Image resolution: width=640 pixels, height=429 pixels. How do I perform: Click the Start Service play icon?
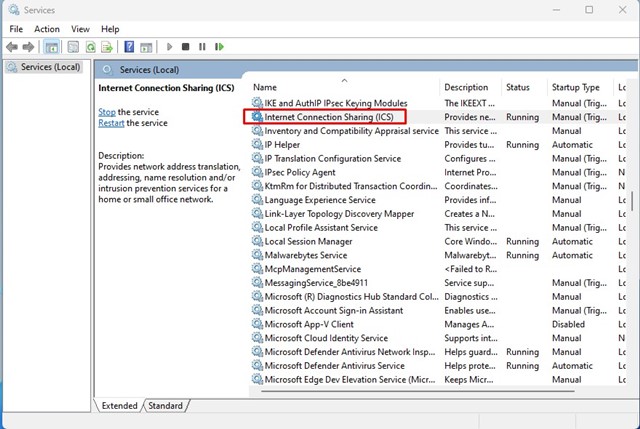coord(169,47)
